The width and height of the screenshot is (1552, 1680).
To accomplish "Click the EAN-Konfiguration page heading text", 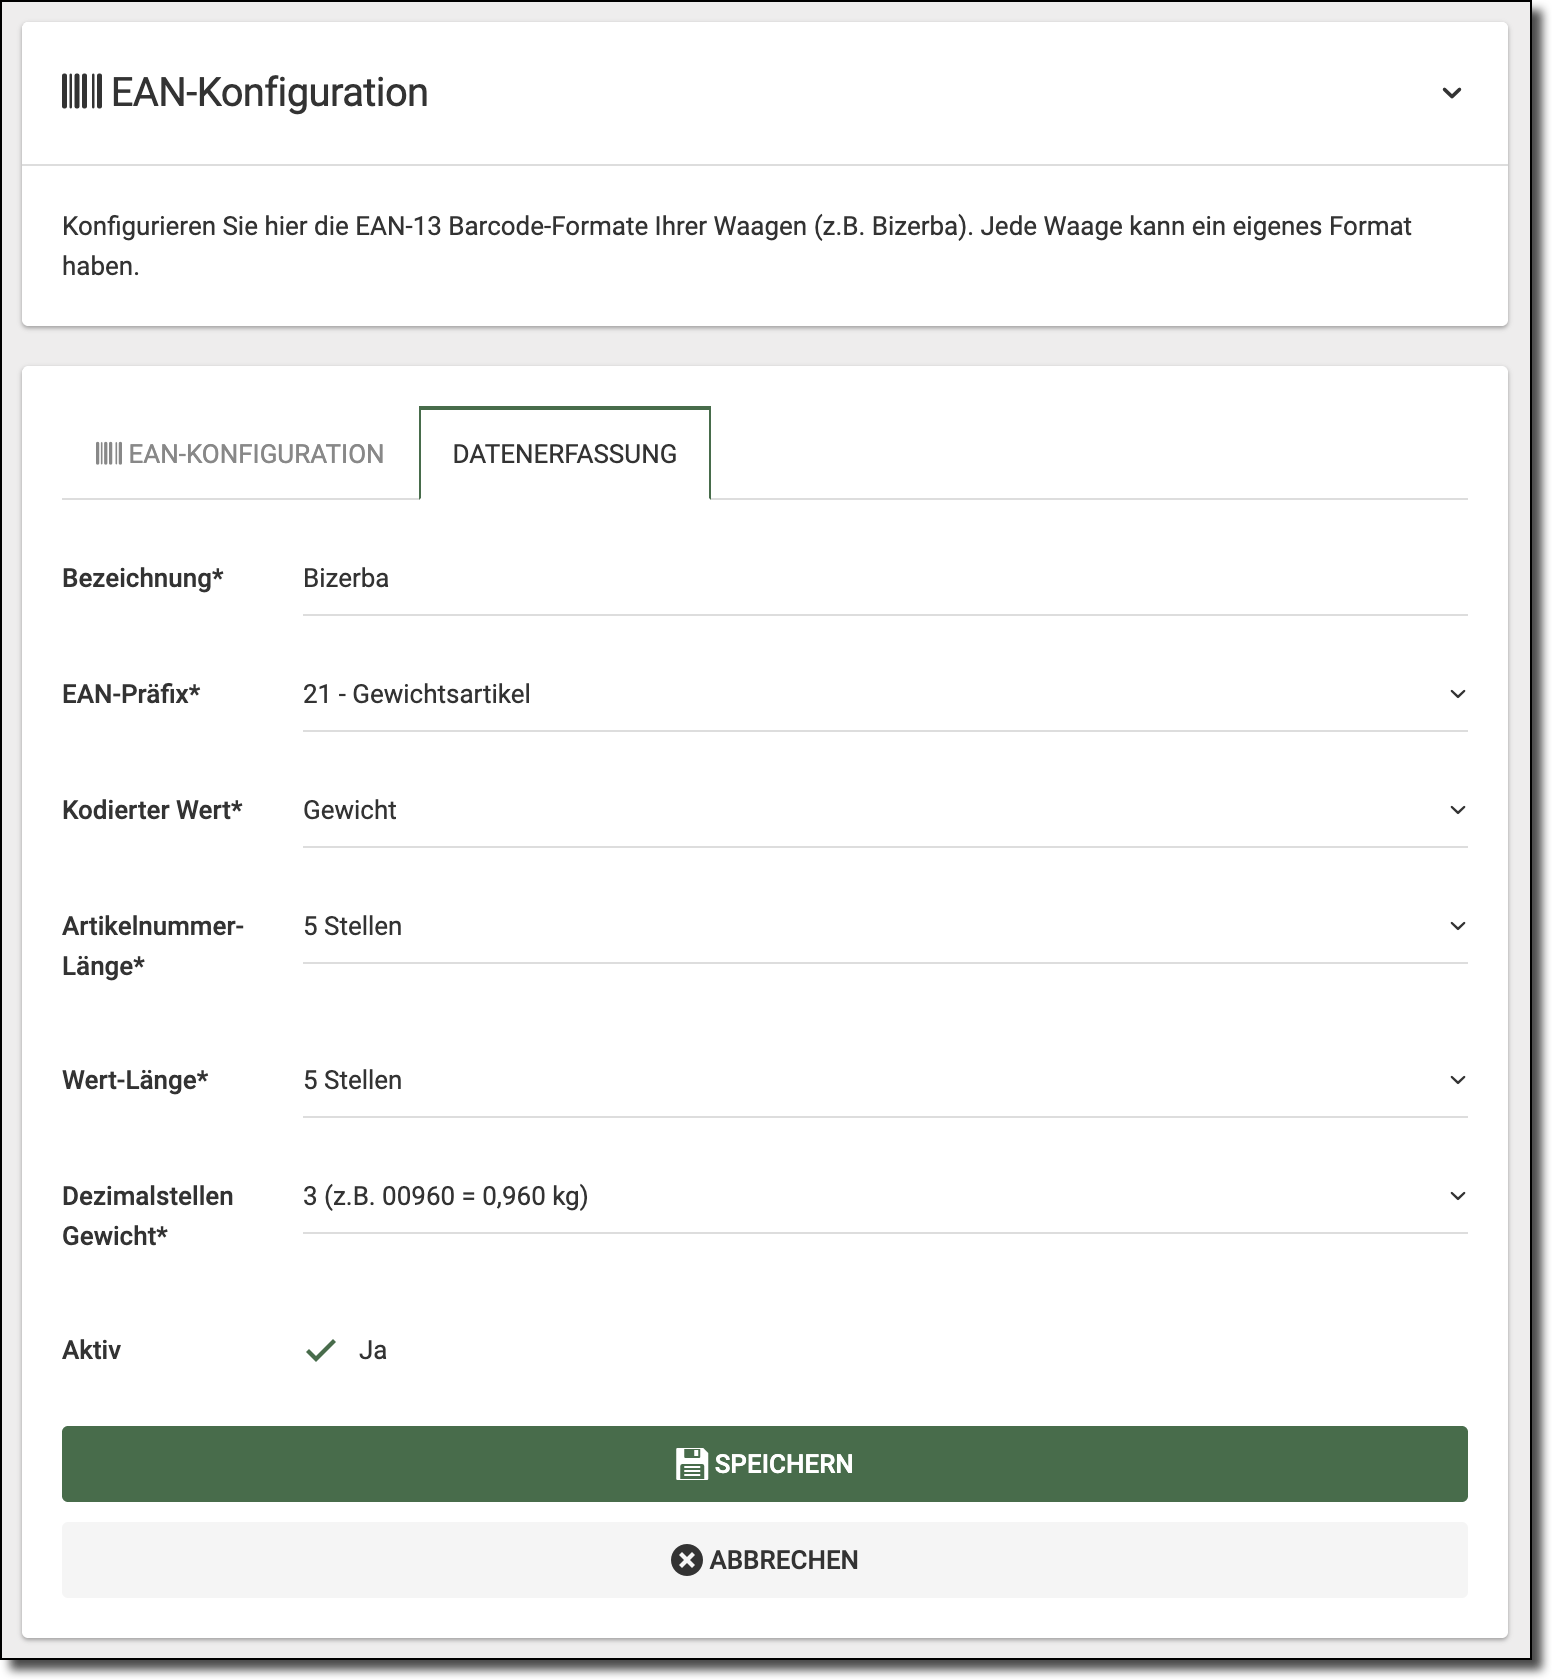I will 269,93.
